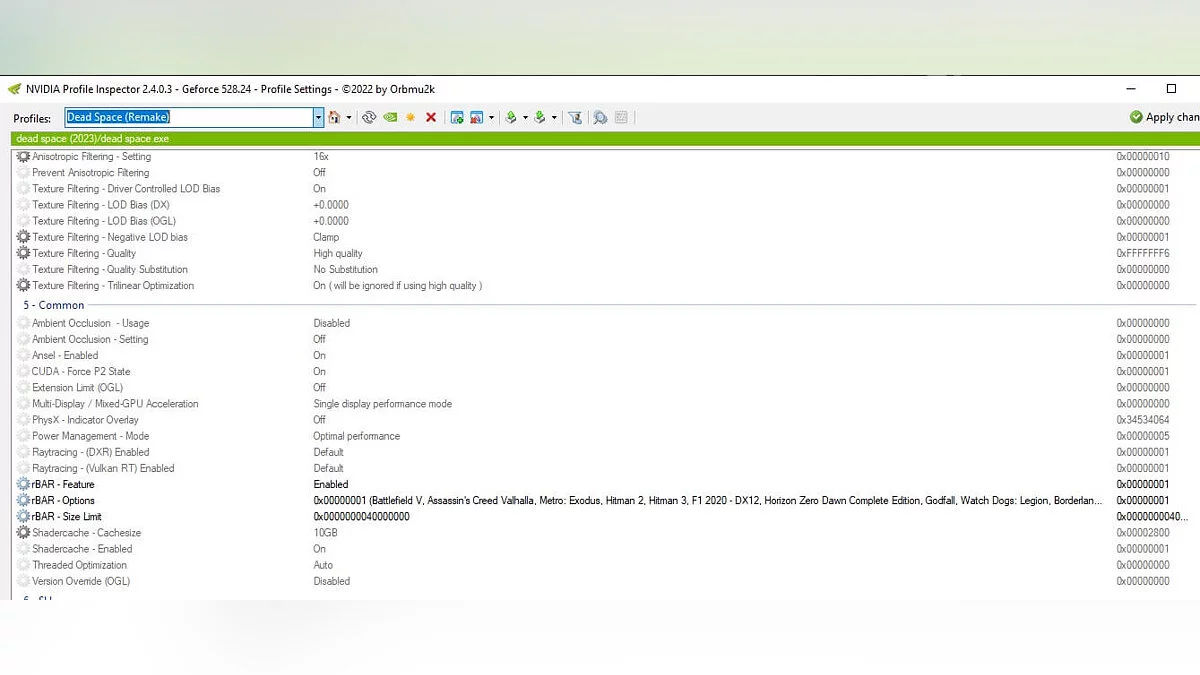
Task: Click the scan for modified profiles icon
Action: click(600, 117)
